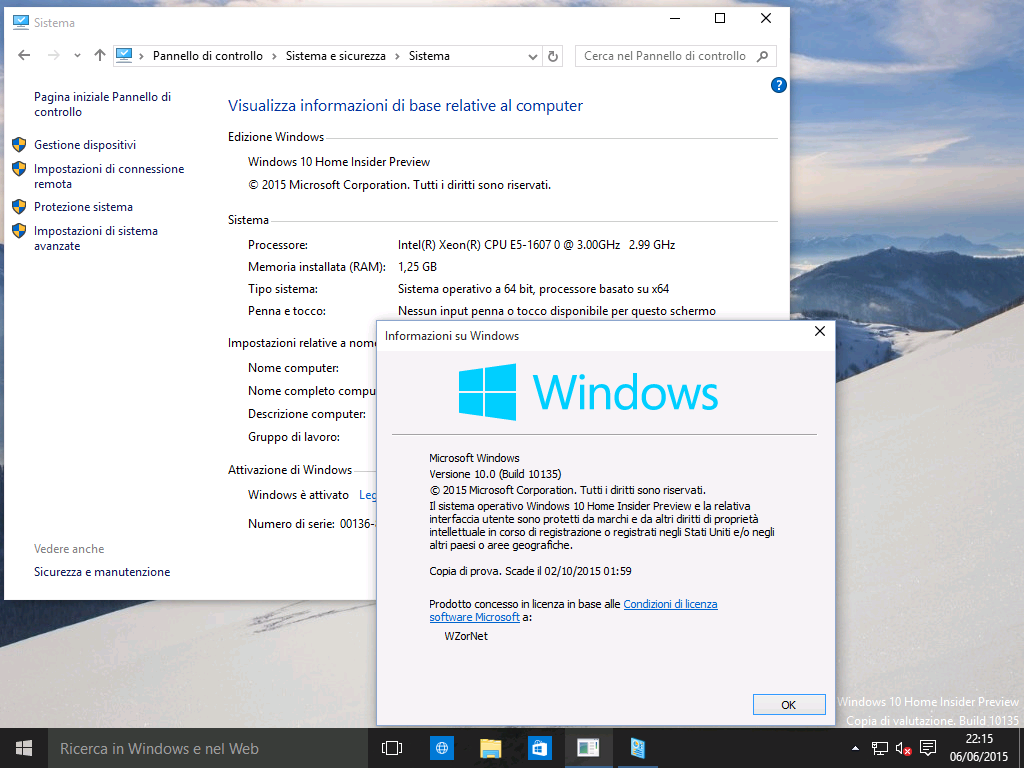This screenshot has width=1024, height=768.
Task: Open the Store from taskbar
Action: [539, 748]
